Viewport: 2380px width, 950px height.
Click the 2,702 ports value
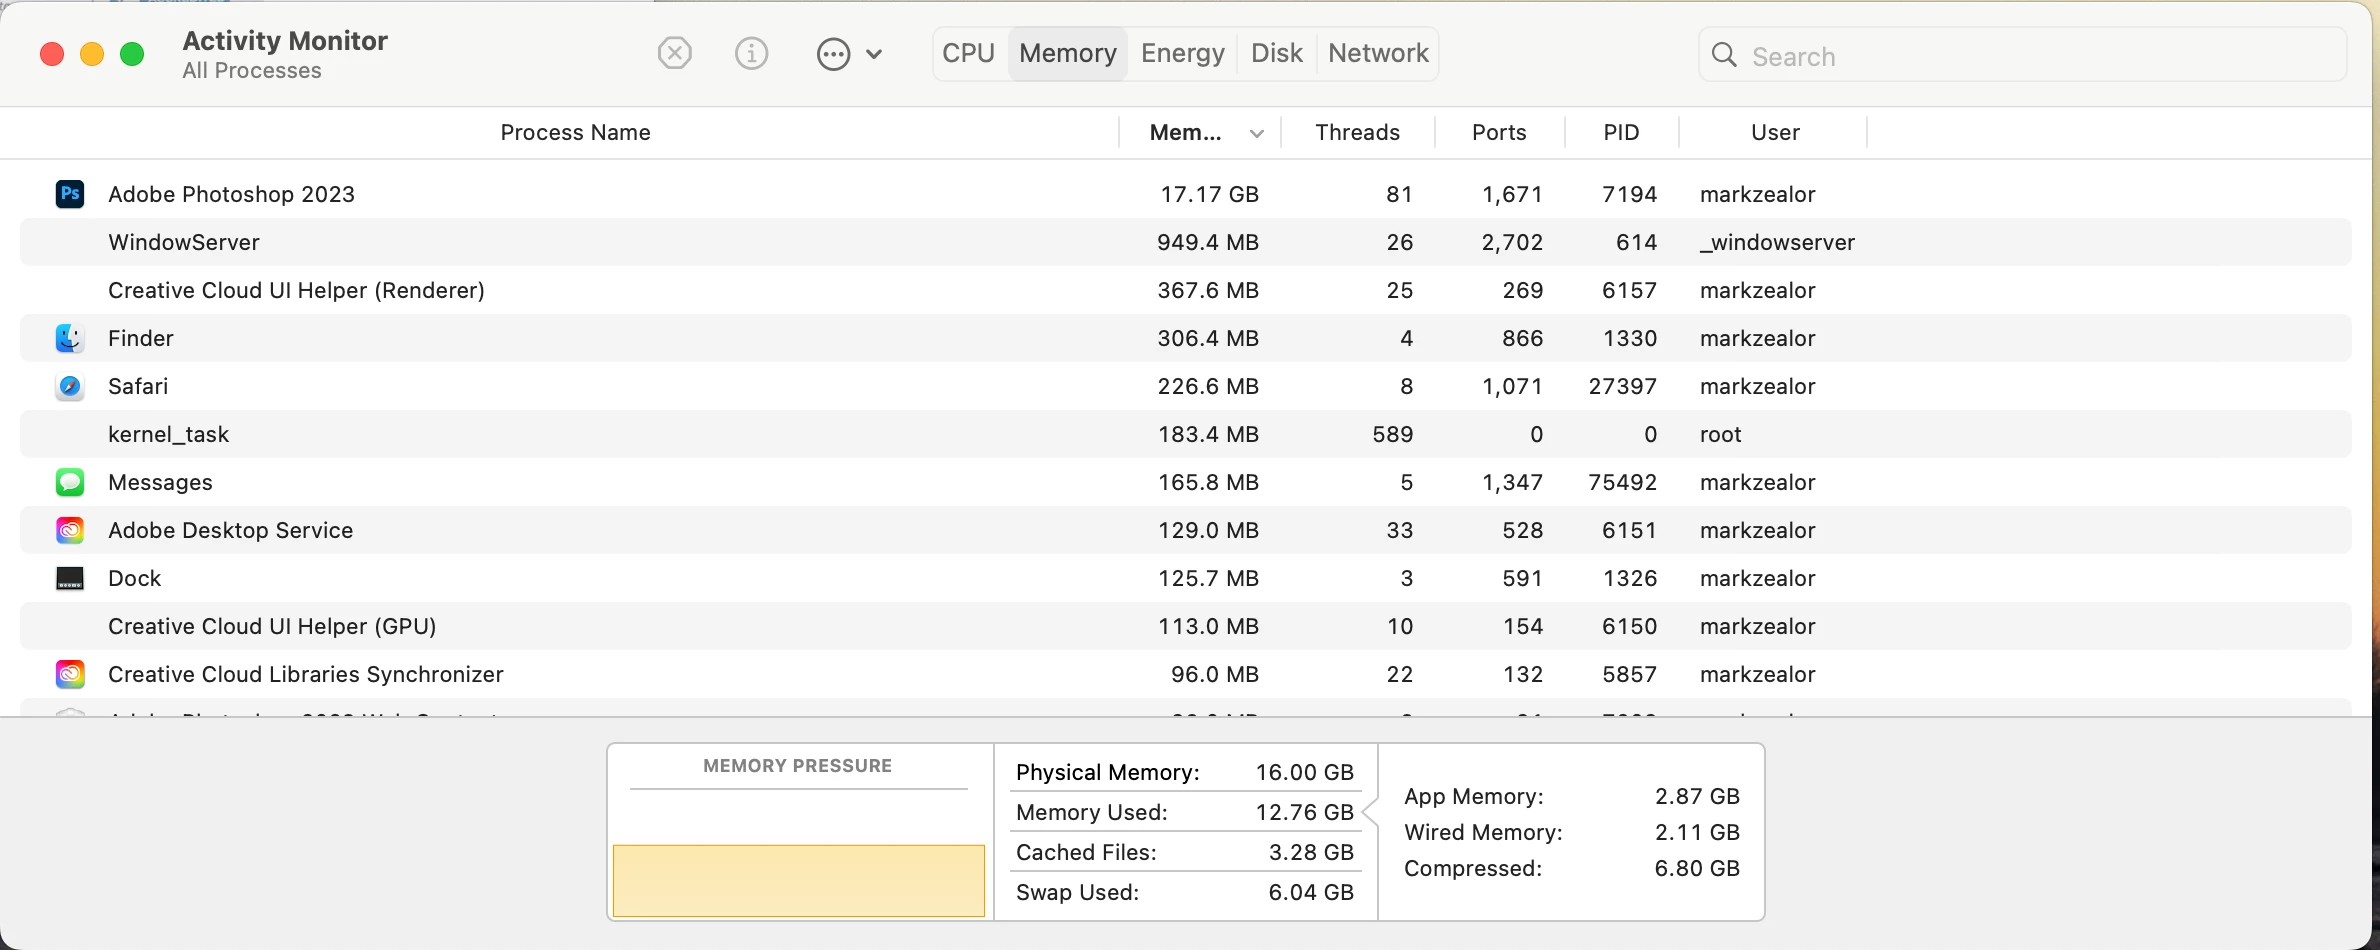click(1512, 242)
